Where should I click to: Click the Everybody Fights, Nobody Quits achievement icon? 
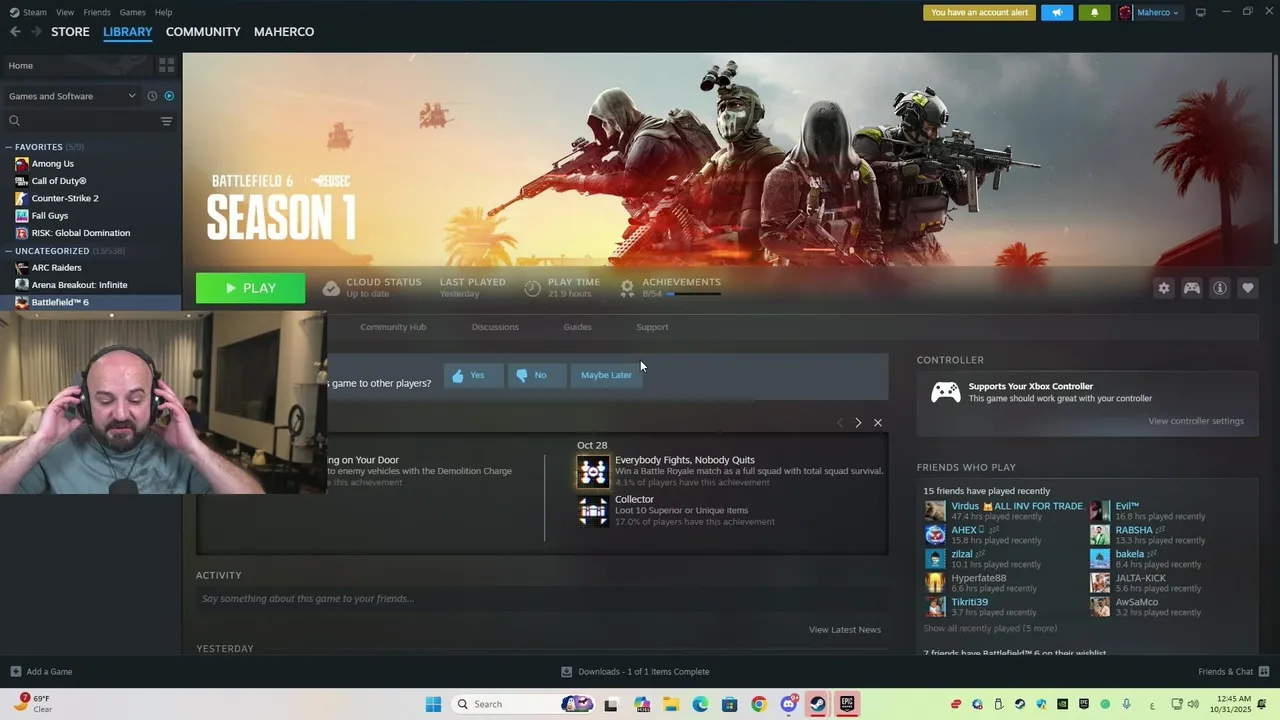pyautogui.click(x=593, y=471)
